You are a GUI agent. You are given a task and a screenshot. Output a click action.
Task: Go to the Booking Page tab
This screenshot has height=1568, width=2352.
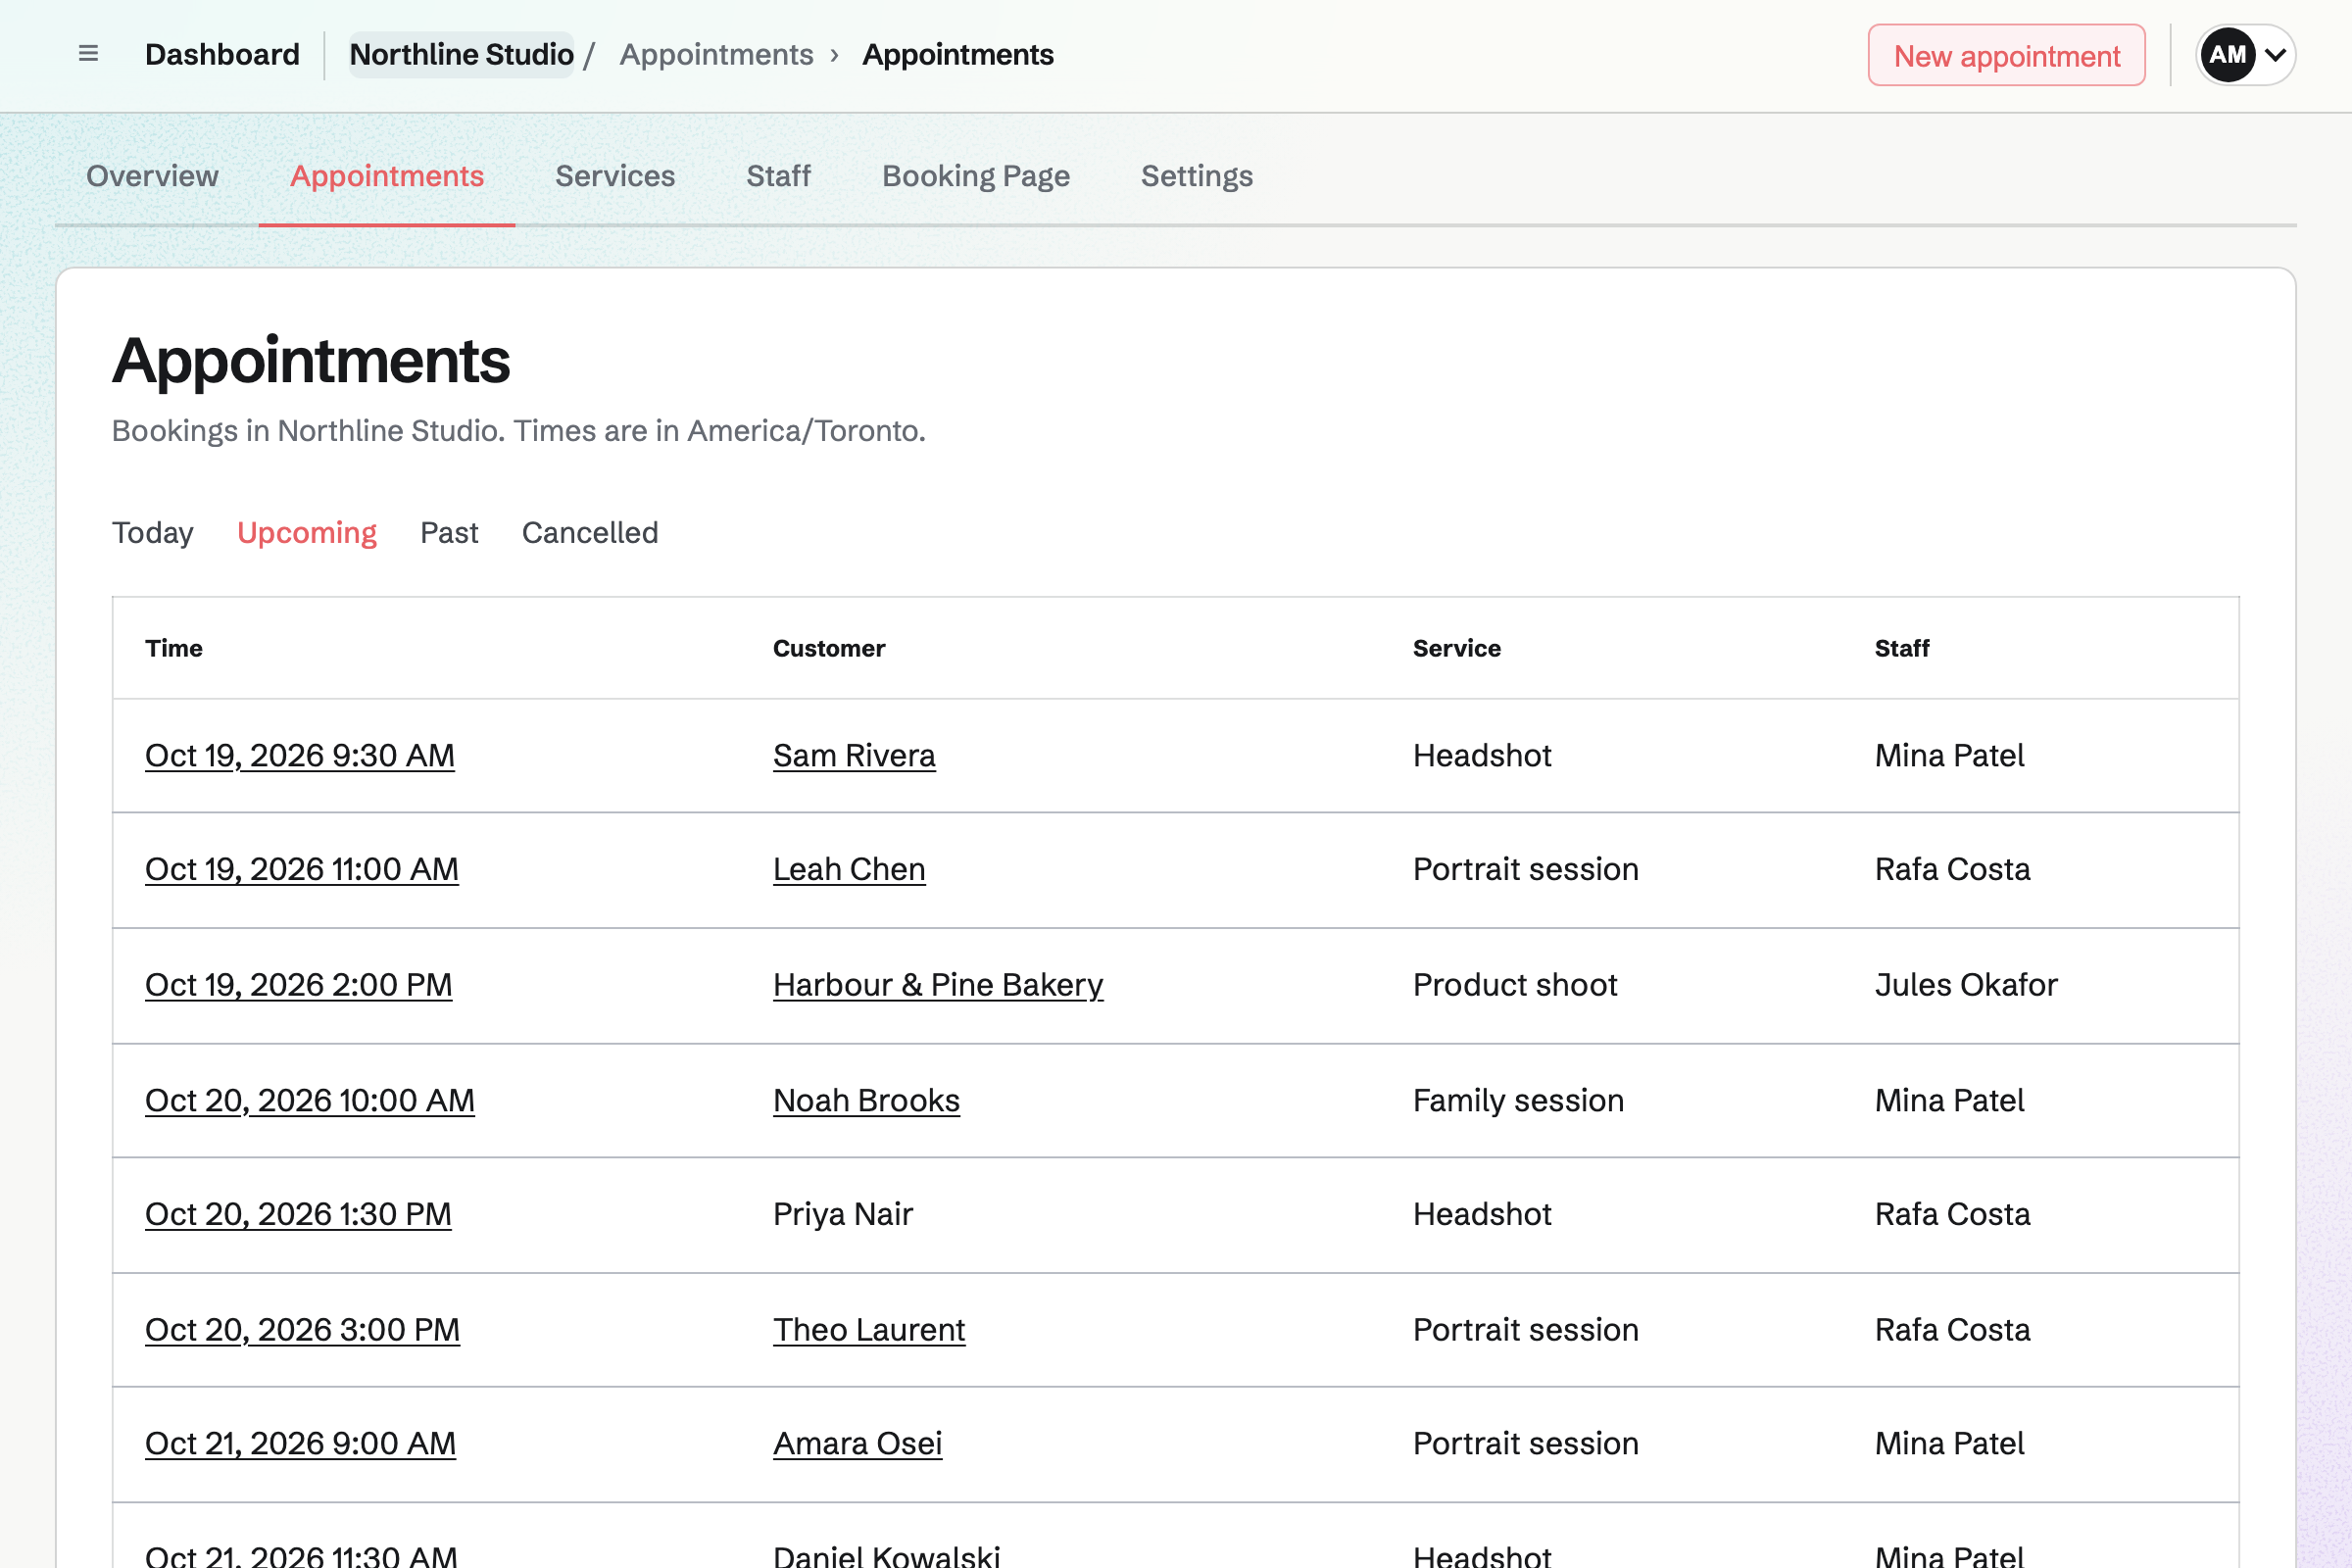976,176
